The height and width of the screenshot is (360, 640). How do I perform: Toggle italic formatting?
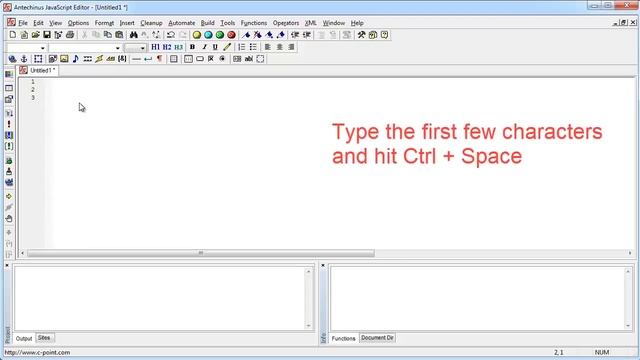pyautogui.click(x=204, y=47)
